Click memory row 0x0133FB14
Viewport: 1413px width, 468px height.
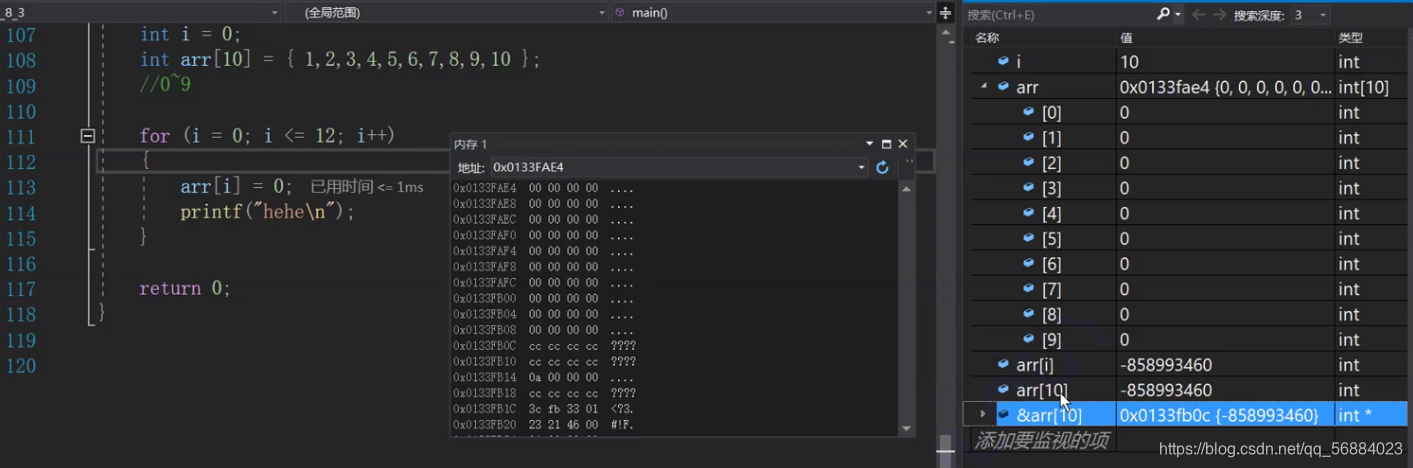545,377
